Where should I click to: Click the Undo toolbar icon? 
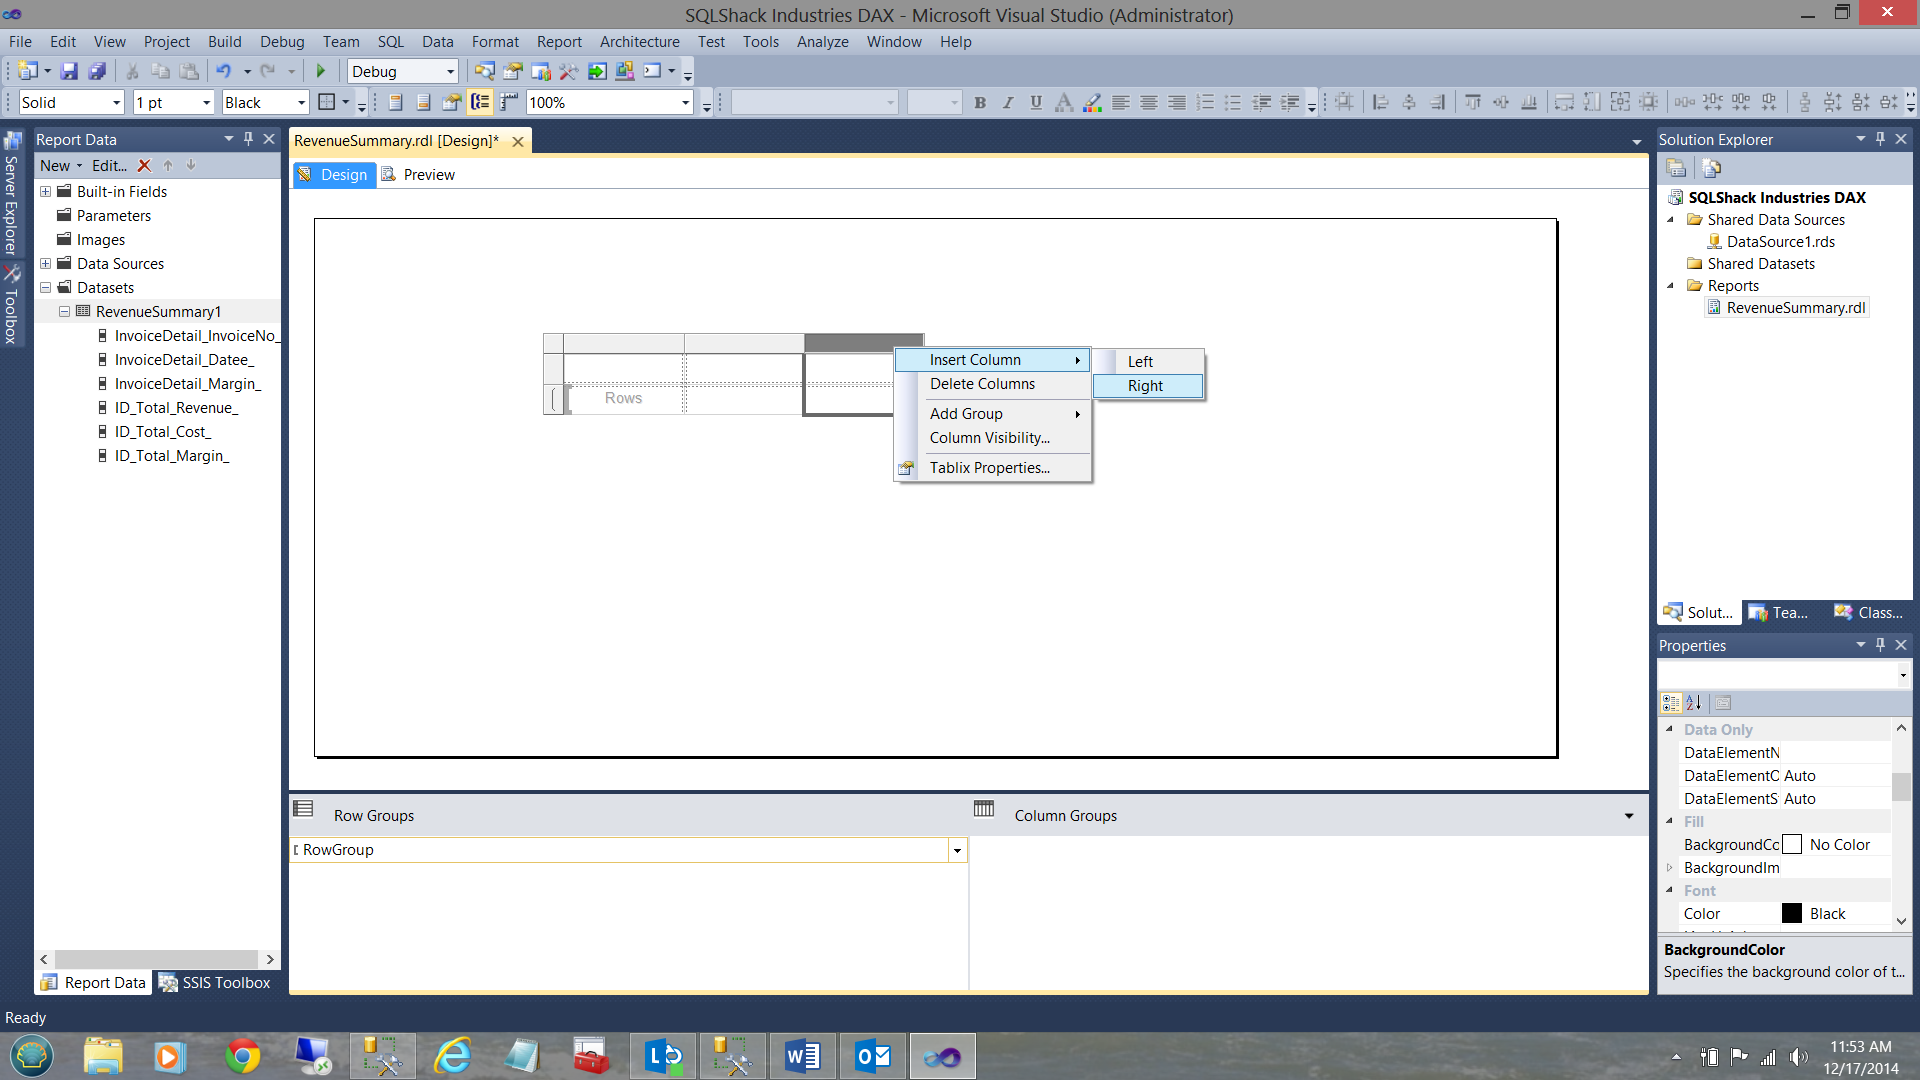pos(223,71)
